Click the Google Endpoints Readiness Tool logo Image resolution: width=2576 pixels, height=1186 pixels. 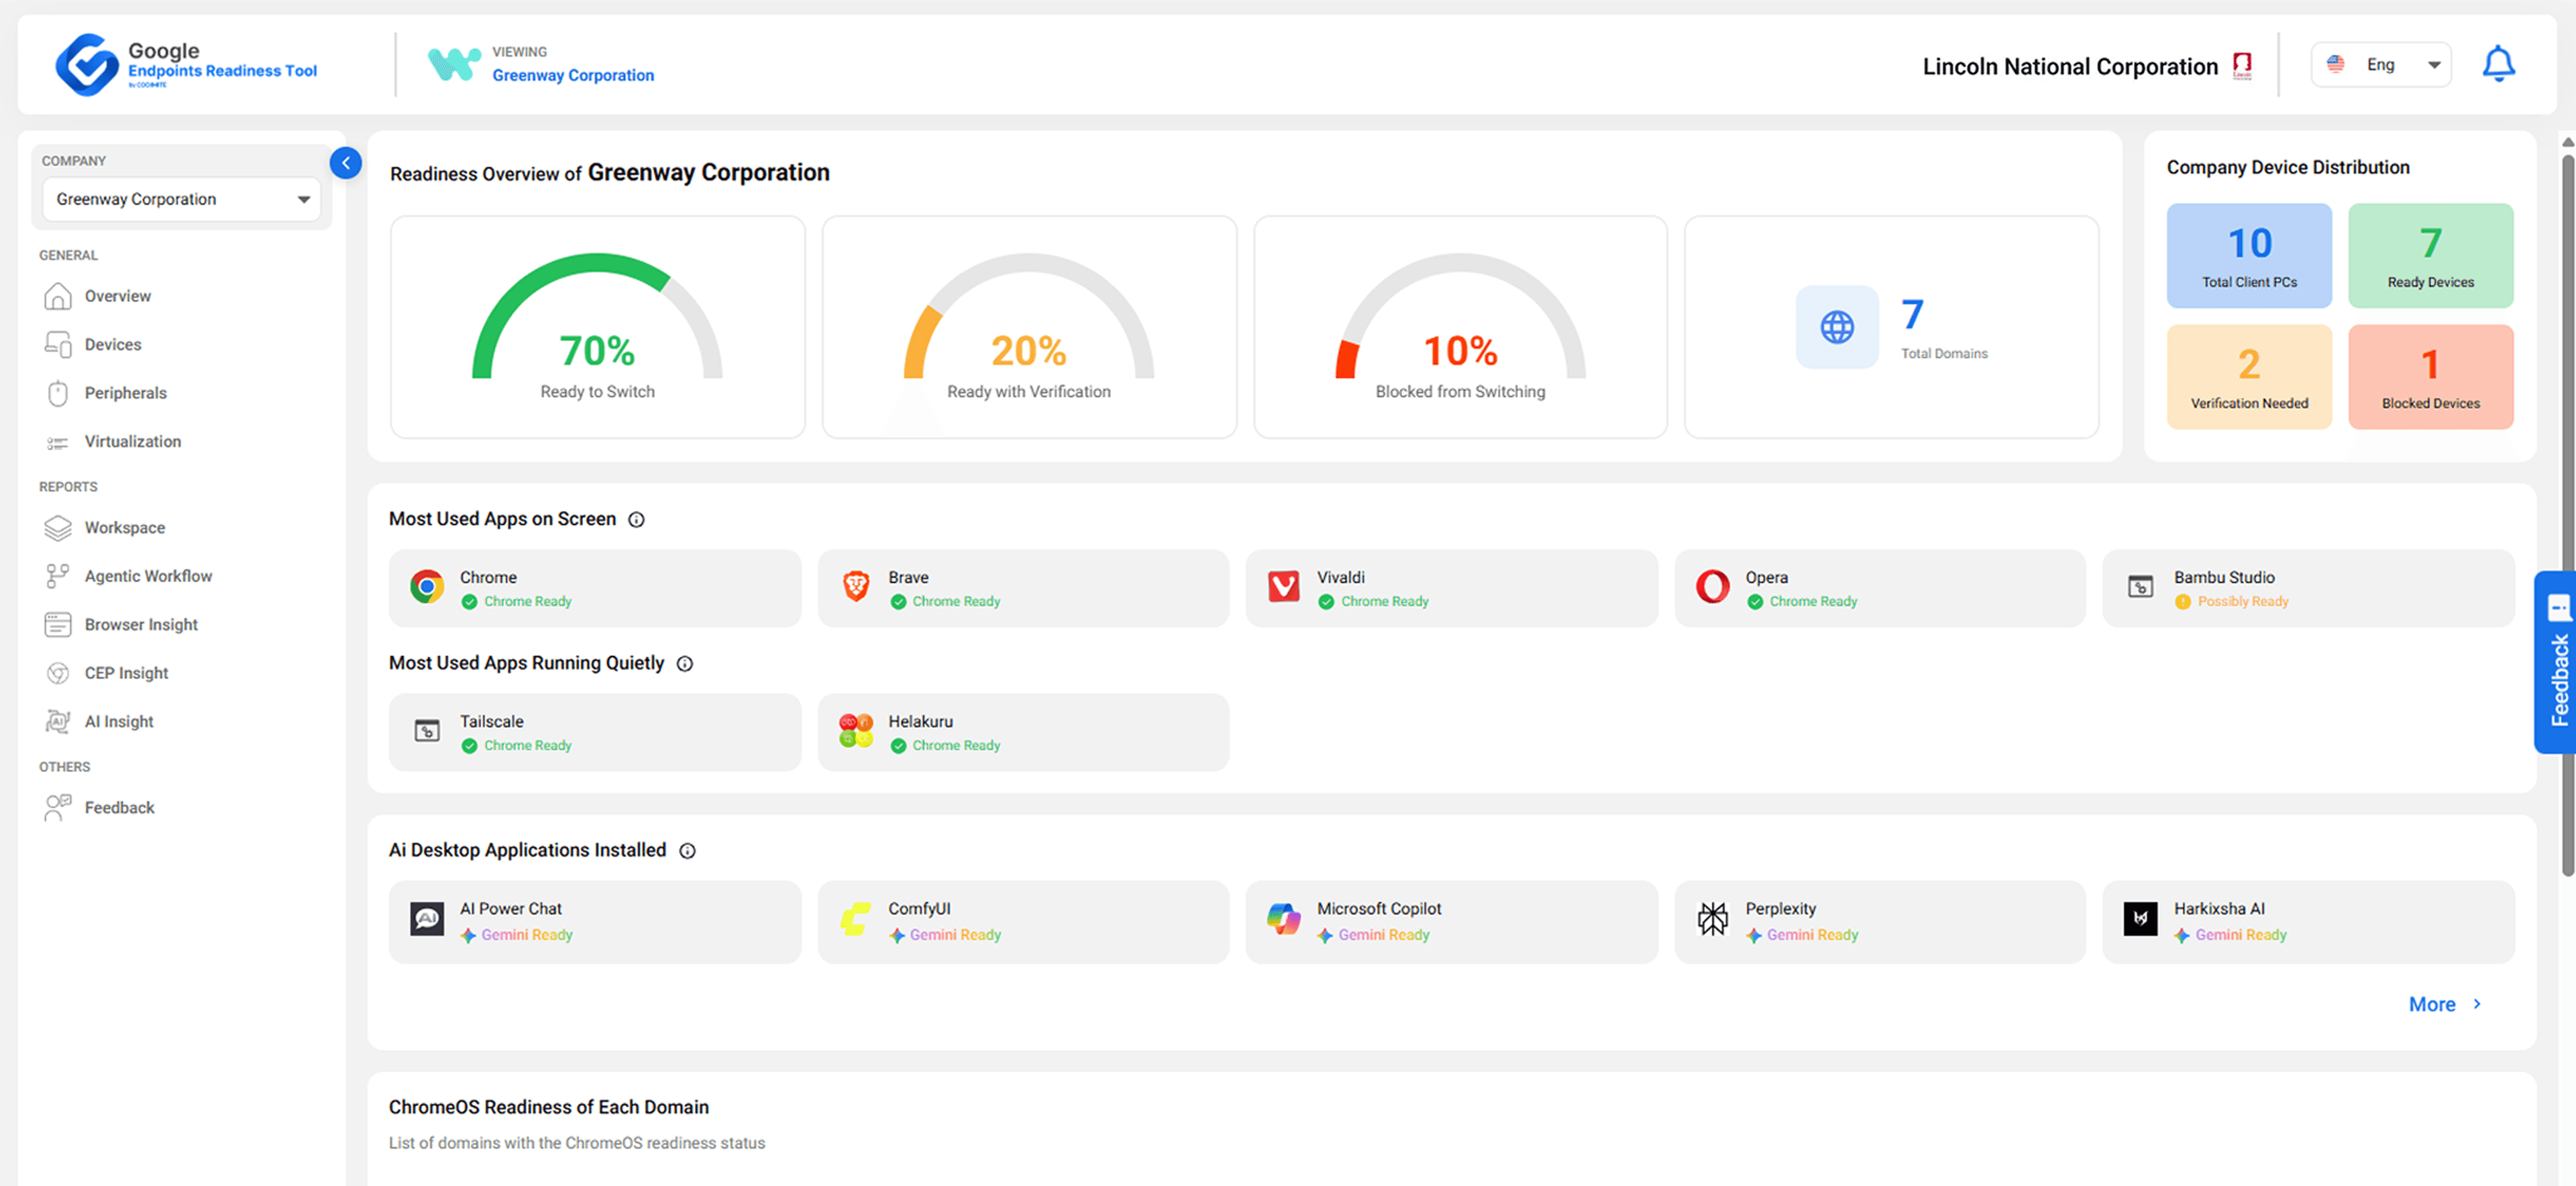coord(186,65)
